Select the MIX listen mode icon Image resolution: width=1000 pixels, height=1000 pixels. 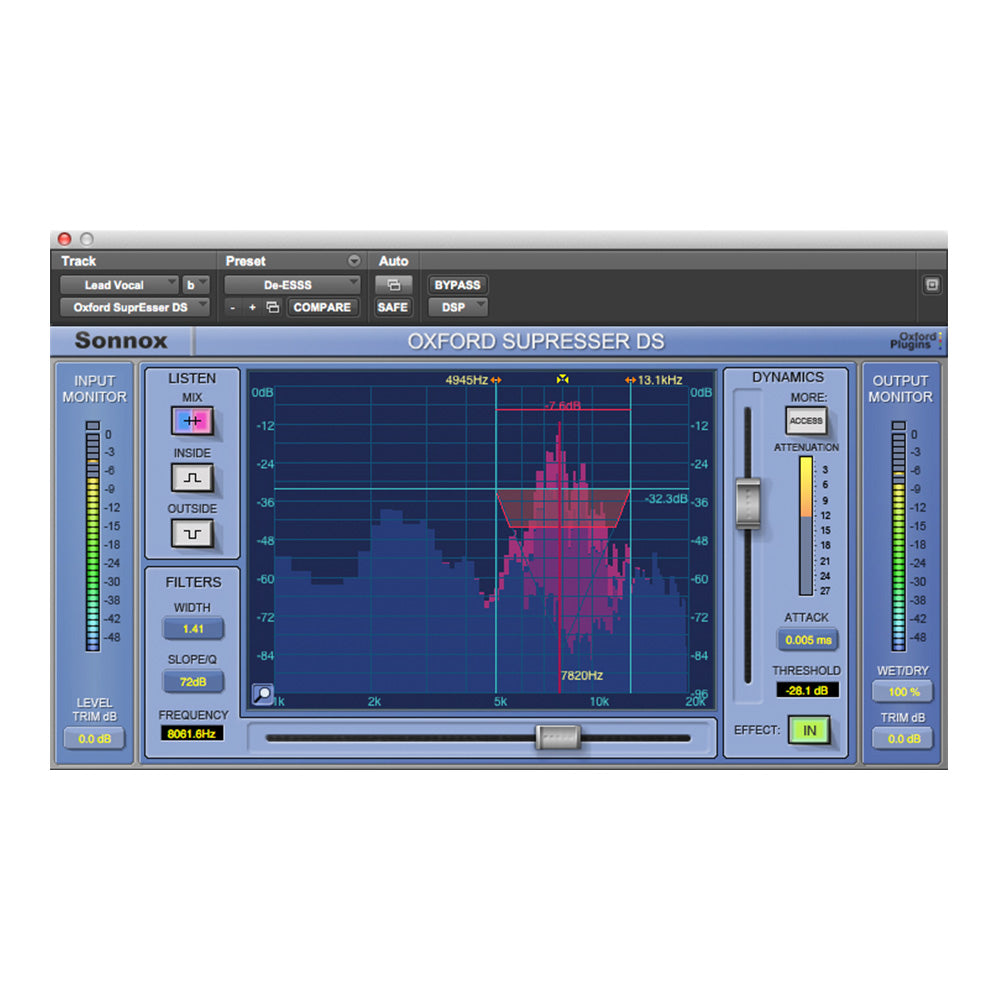coord(192,421)
